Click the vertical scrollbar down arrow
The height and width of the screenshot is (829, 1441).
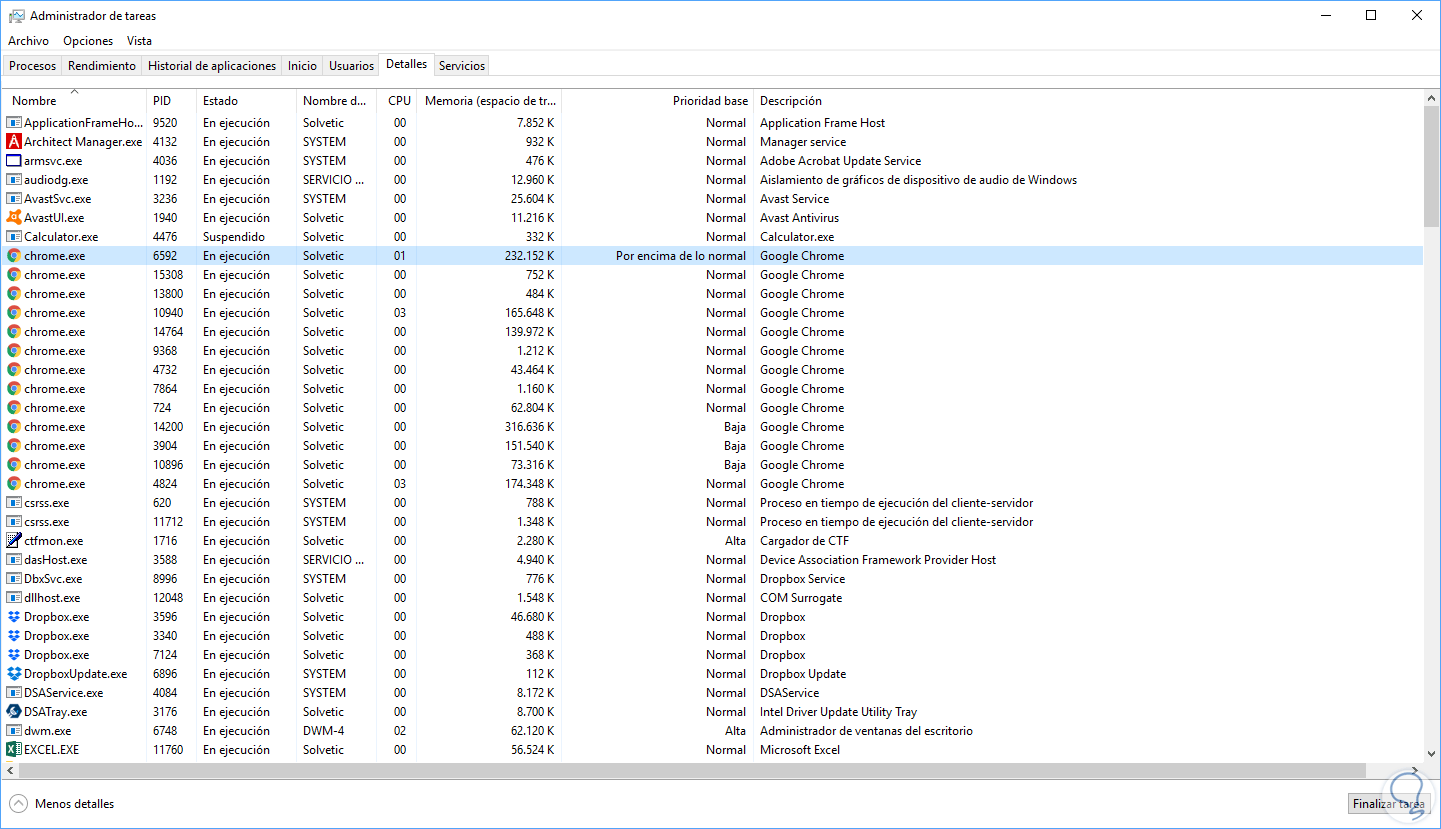point(1431,754)
